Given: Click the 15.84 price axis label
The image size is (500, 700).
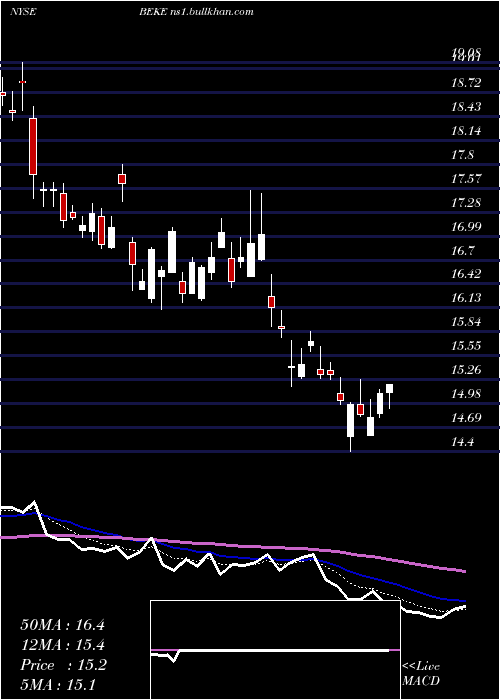Looking at the screenshot, I should point(467,322).
